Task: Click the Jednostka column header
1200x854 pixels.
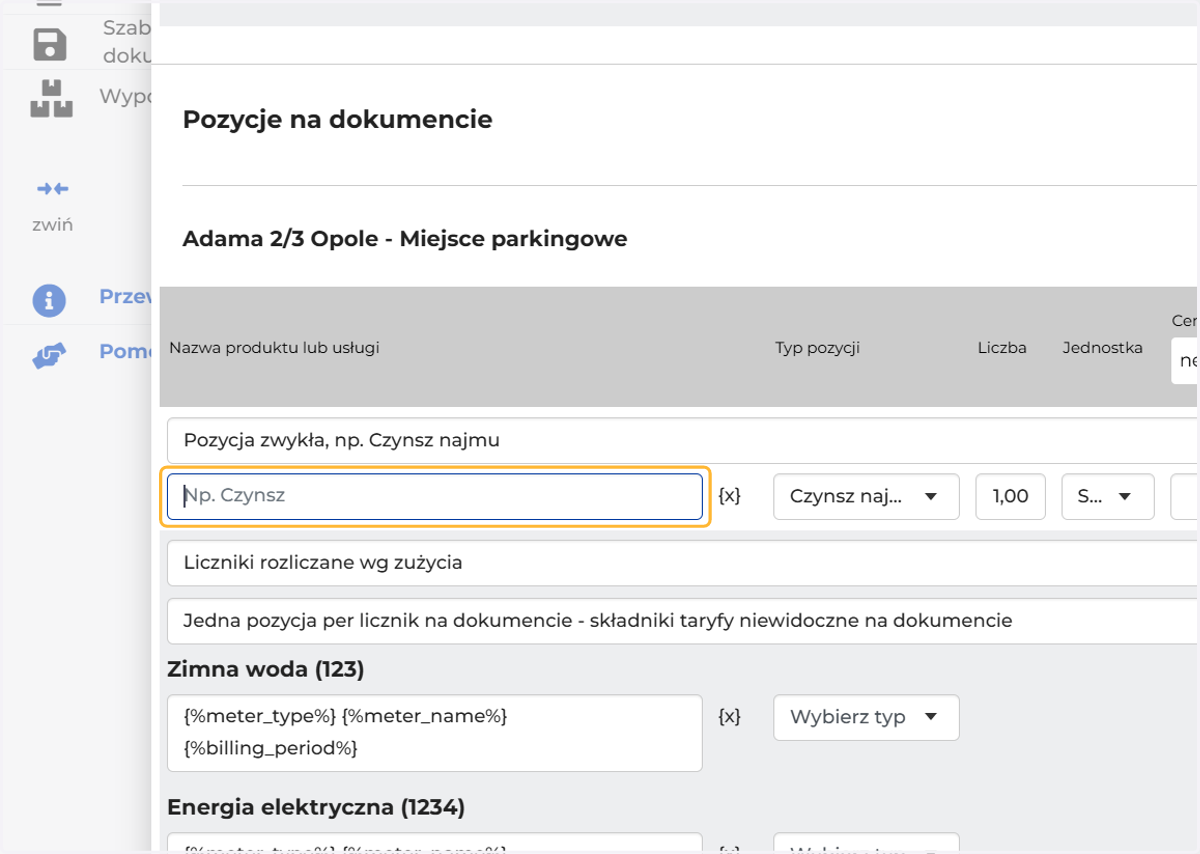Action: [1103, 348]
